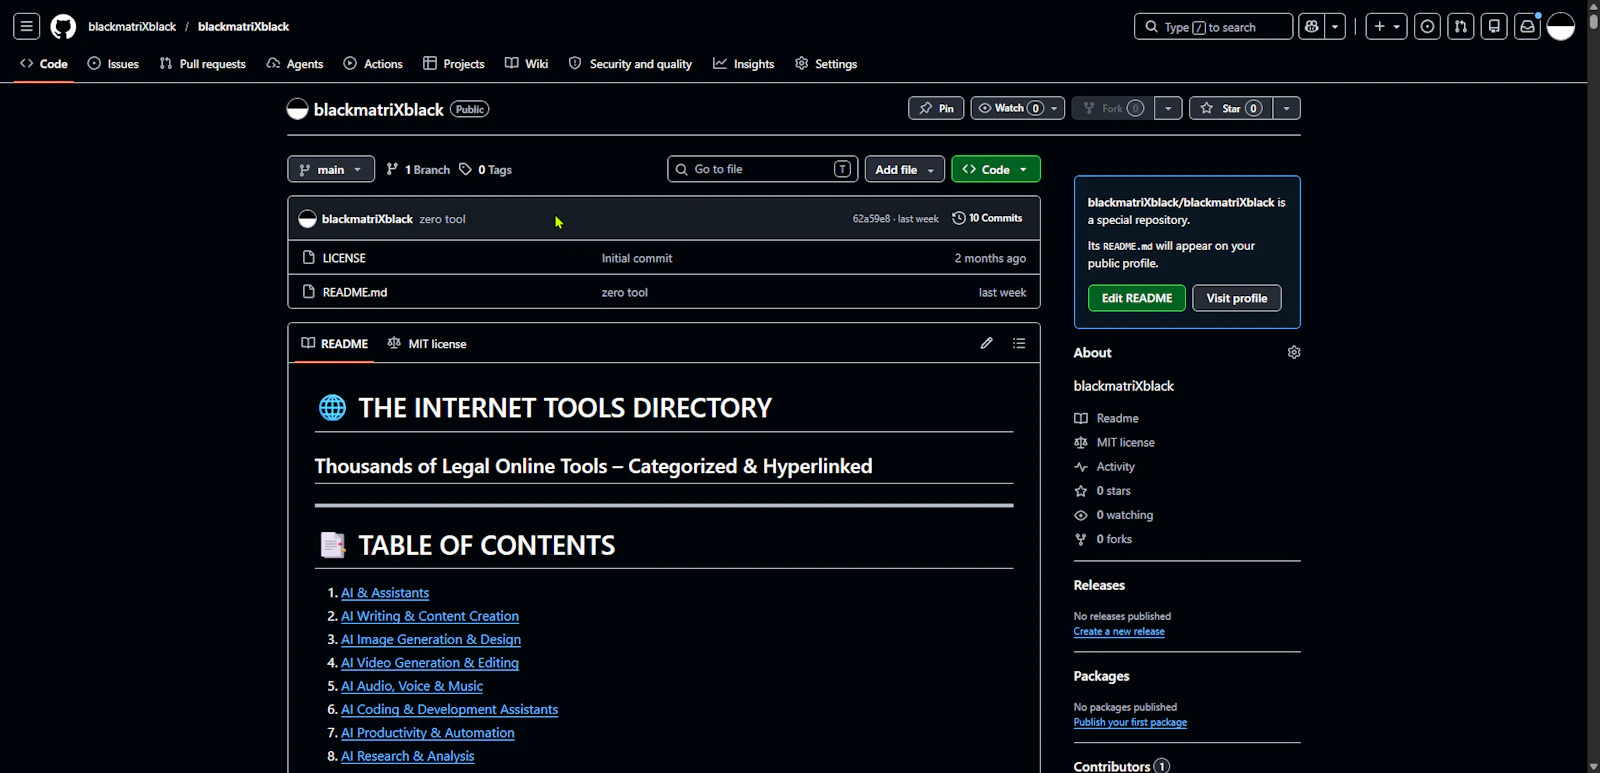
Task: Open the Insights tab
Action: 744,64
